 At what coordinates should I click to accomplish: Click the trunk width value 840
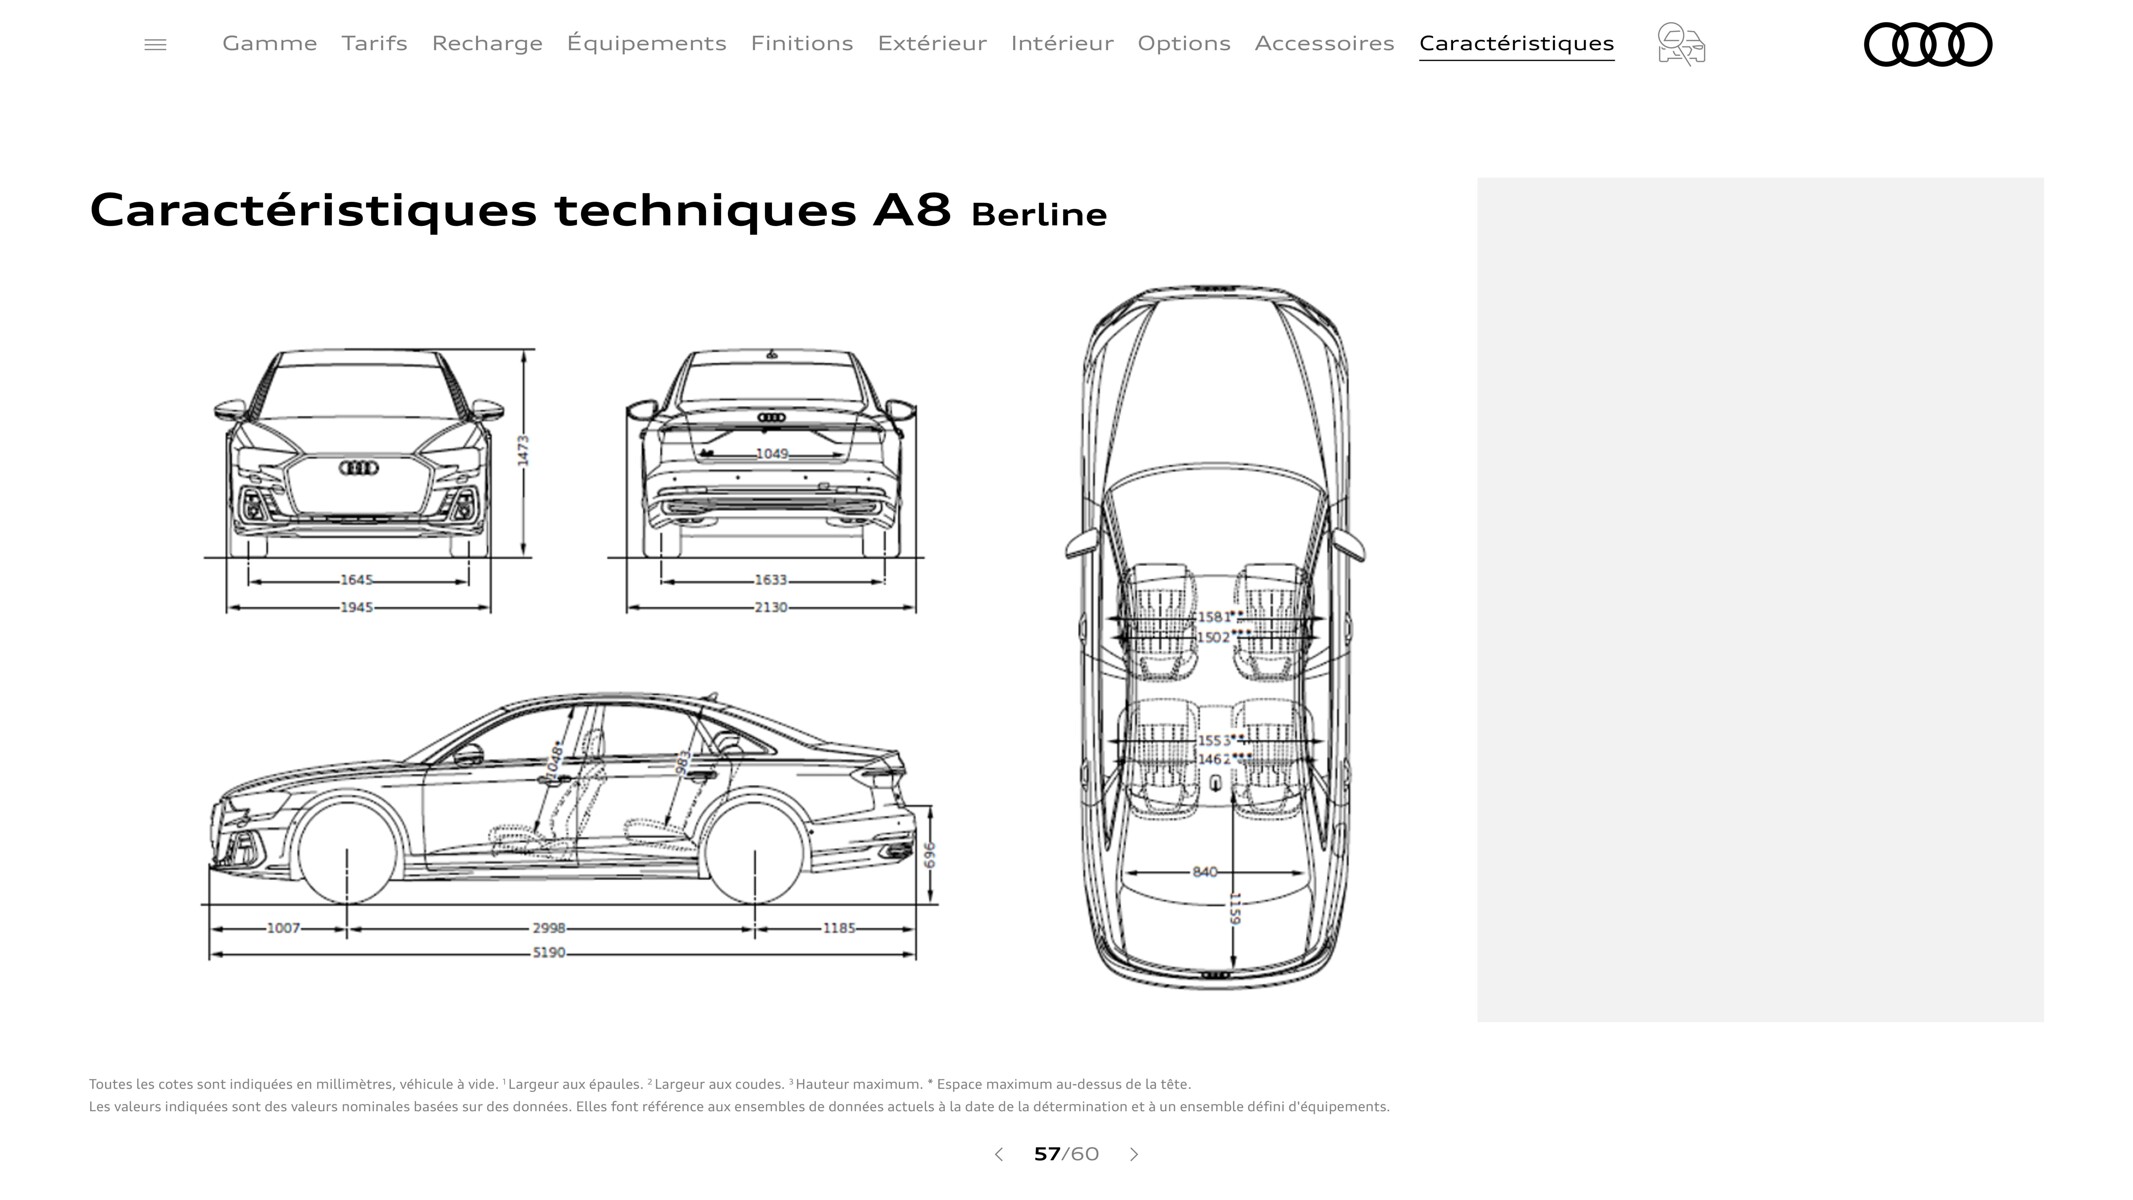click(1205, 872)
